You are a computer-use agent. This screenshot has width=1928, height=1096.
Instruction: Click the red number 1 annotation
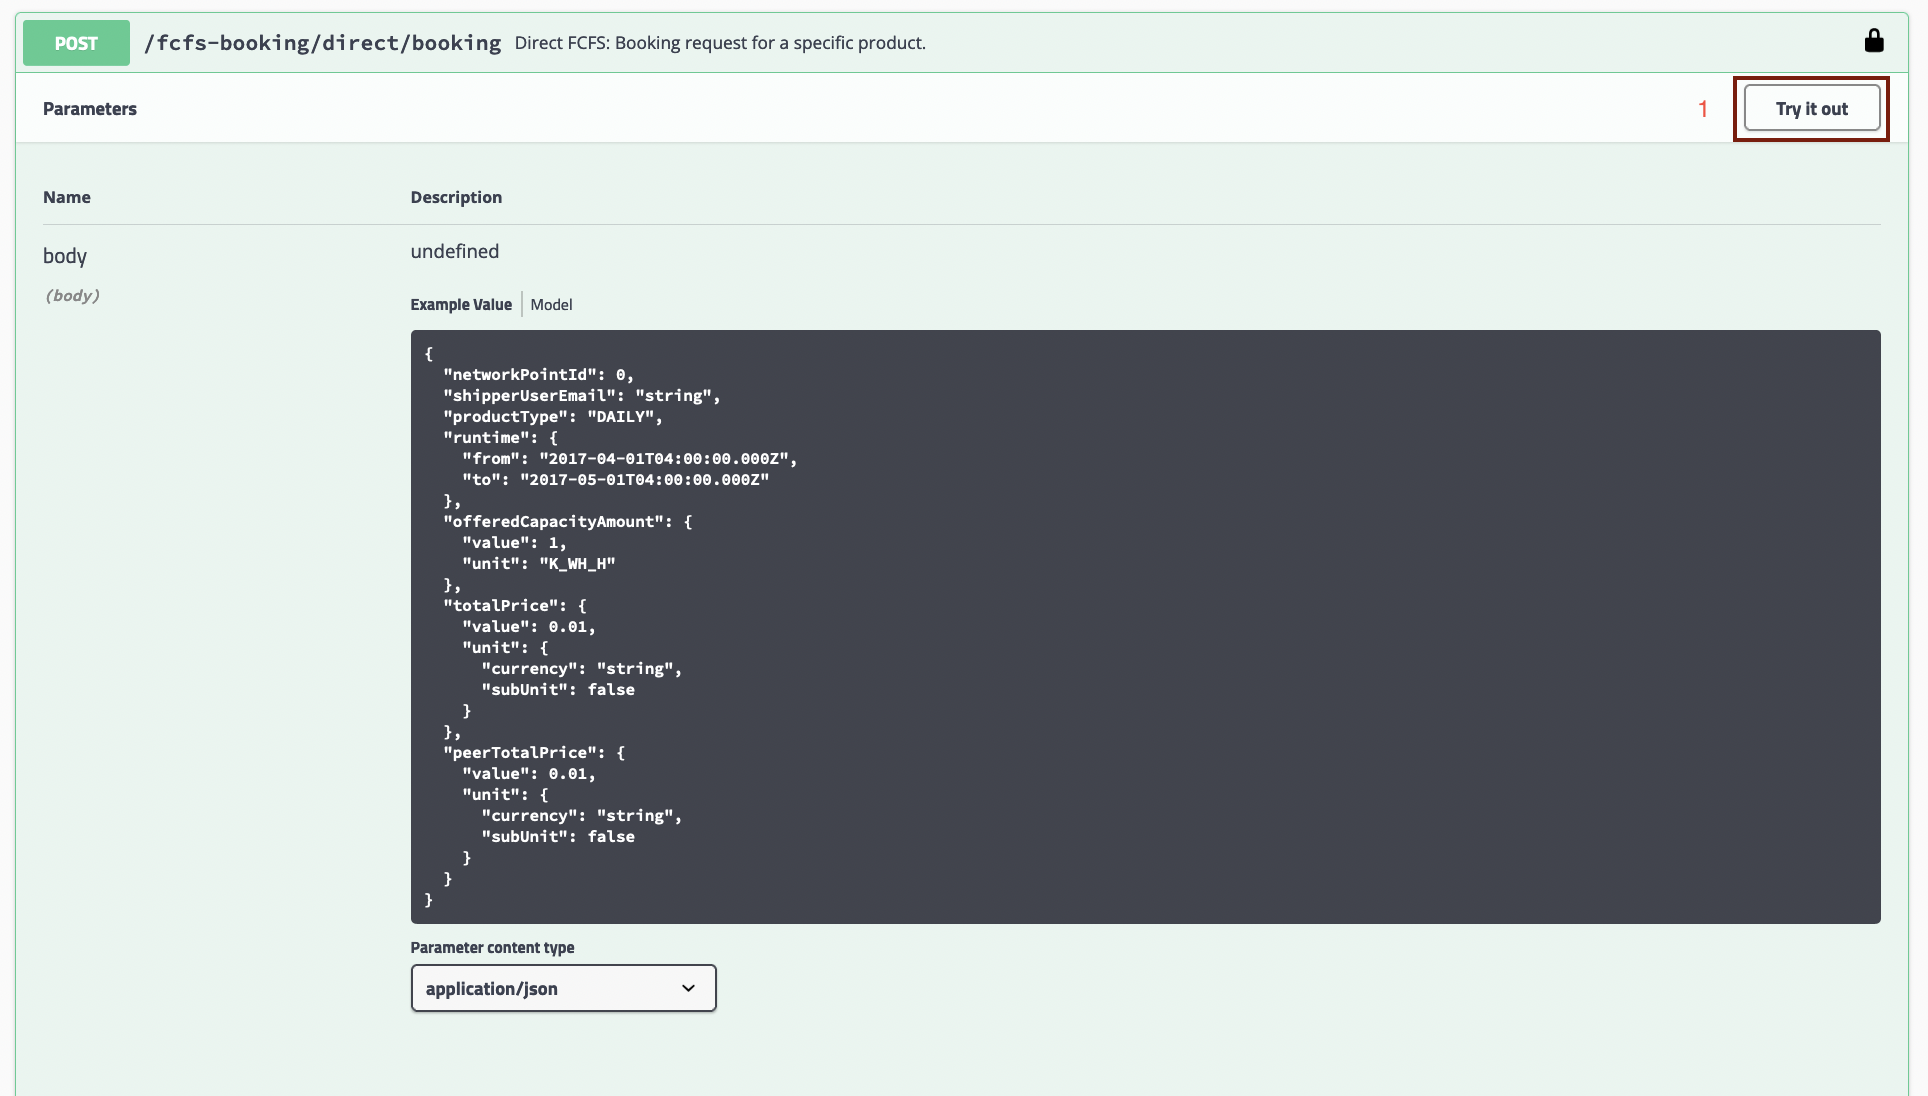[1703, 109]
